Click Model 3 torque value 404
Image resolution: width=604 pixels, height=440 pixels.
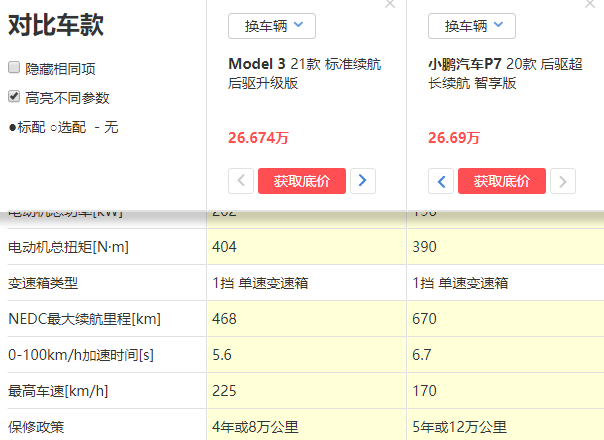coord(224,247)
